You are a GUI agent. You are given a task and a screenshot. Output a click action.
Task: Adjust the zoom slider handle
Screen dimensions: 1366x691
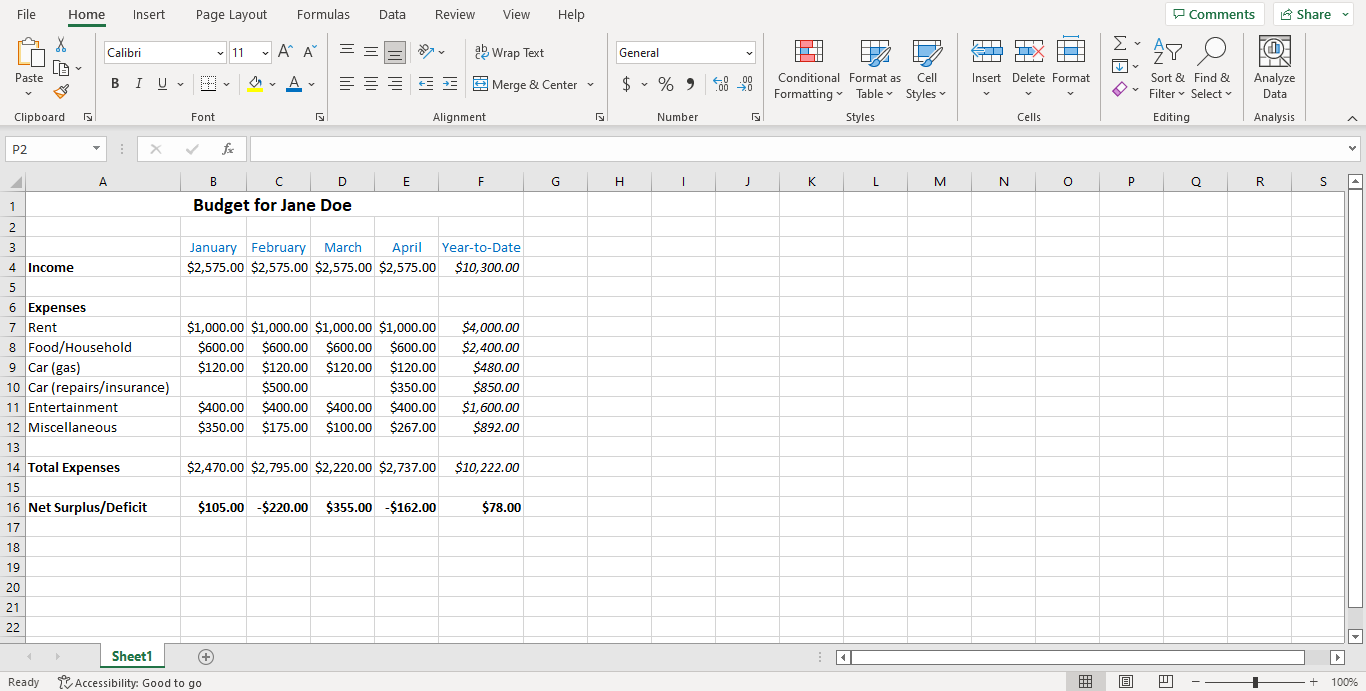[1255, 682]
